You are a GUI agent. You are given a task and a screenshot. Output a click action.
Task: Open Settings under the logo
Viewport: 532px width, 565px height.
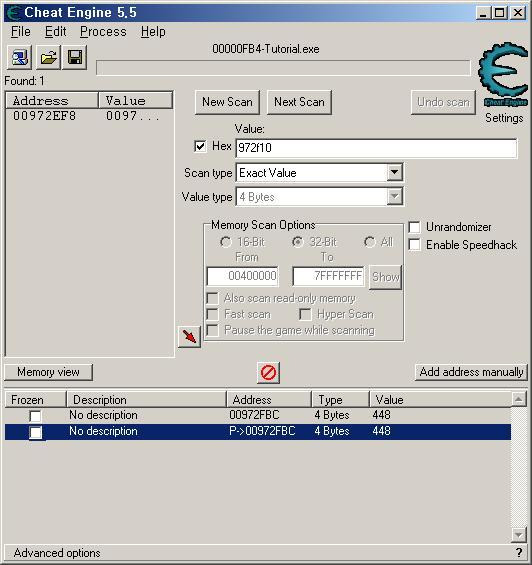504,118
